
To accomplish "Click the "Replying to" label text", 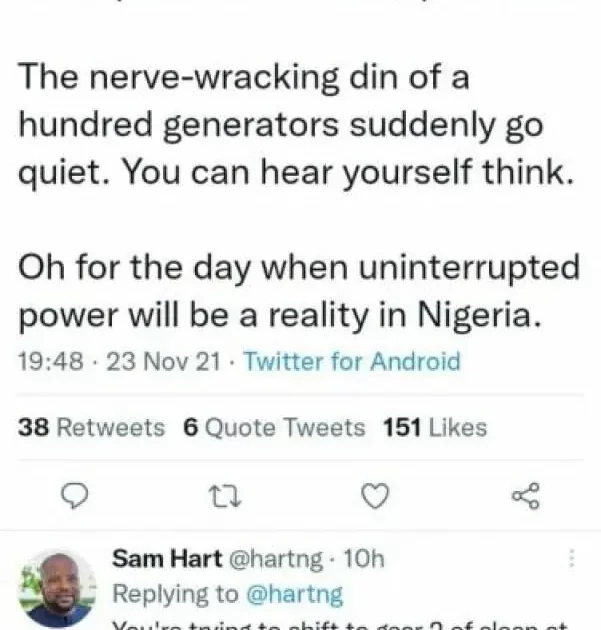I will (x=175, y=594).
